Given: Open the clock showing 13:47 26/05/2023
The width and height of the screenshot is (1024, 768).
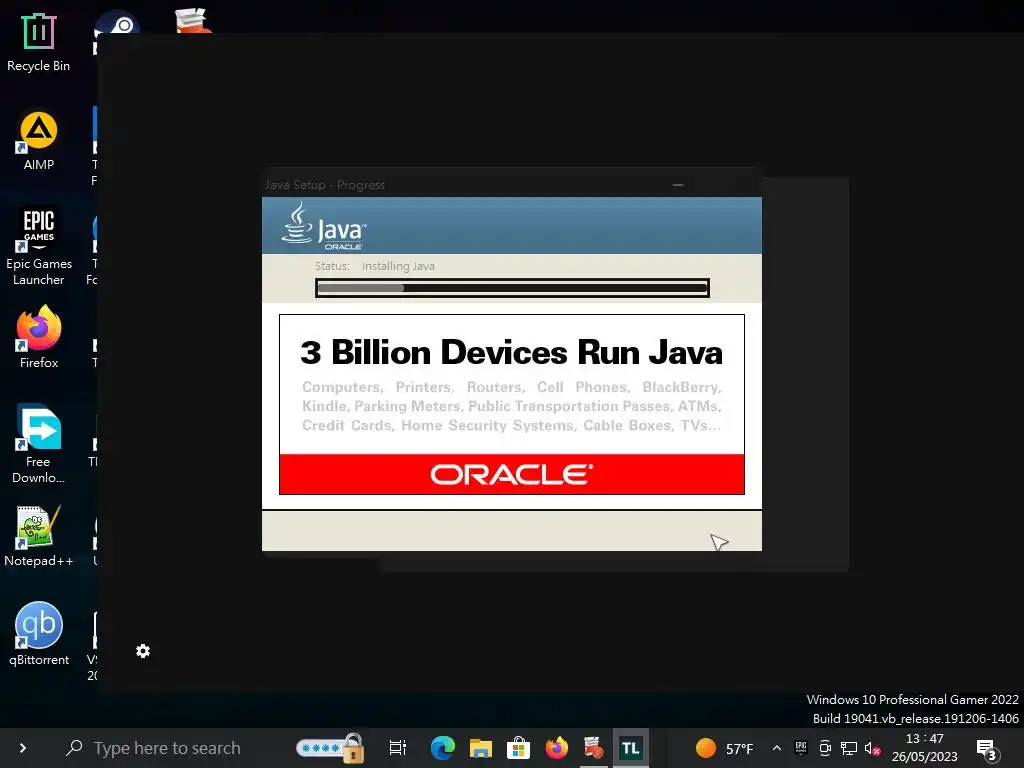Looking at the screenshot, I should coord(925,748).
